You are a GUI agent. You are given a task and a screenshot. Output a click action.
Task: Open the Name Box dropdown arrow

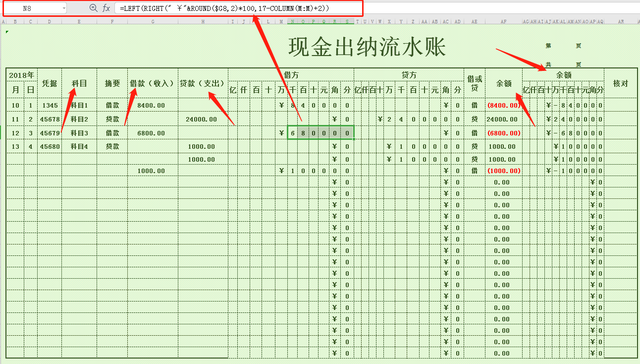[64, 8]
